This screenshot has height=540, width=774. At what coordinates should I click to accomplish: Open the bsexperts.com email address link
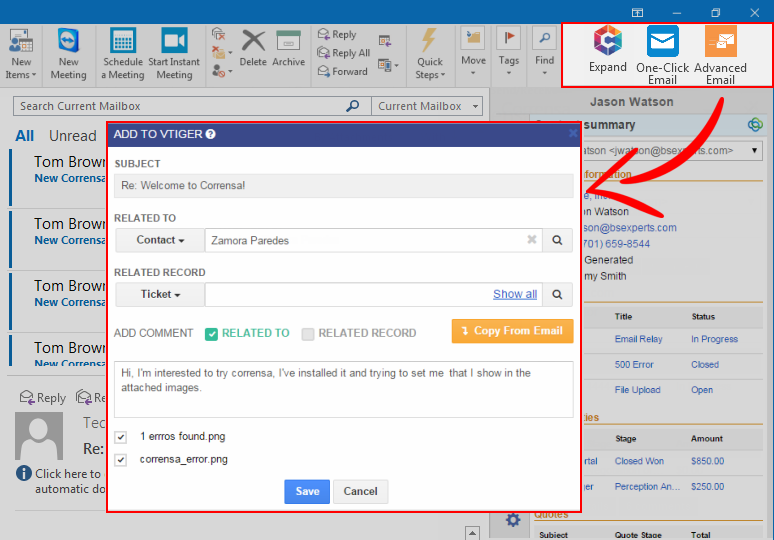pos(630,228)
